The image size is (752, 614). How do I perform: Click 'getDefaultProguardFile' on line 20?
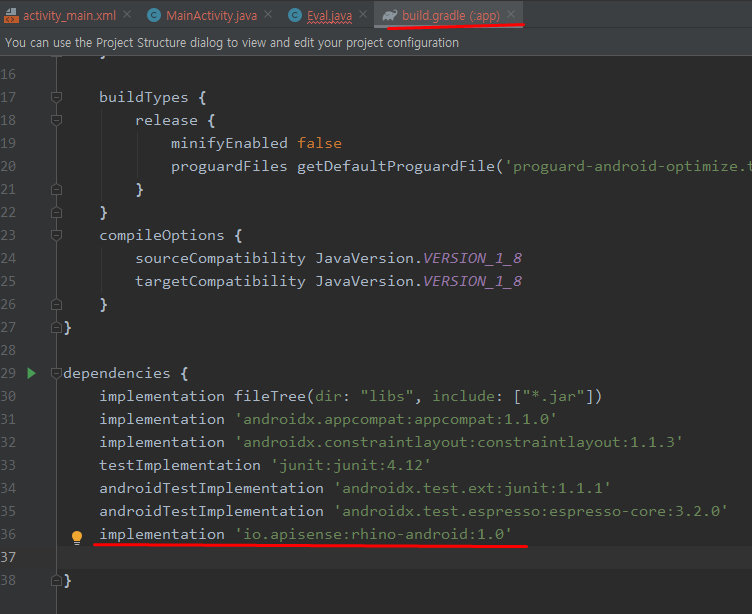pyautogui.click(x=396, y=166)
